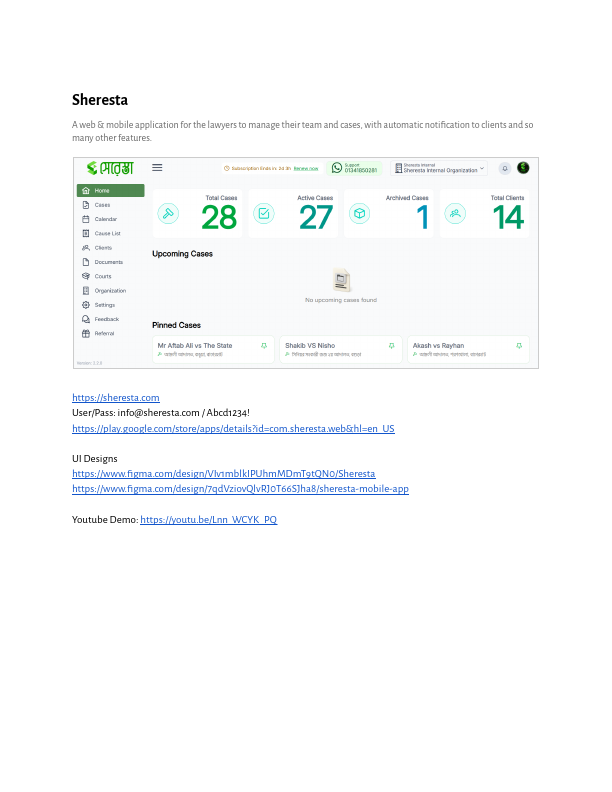612x792 pixels.
Task: Click the Home house icon
Action: (86, 190)
